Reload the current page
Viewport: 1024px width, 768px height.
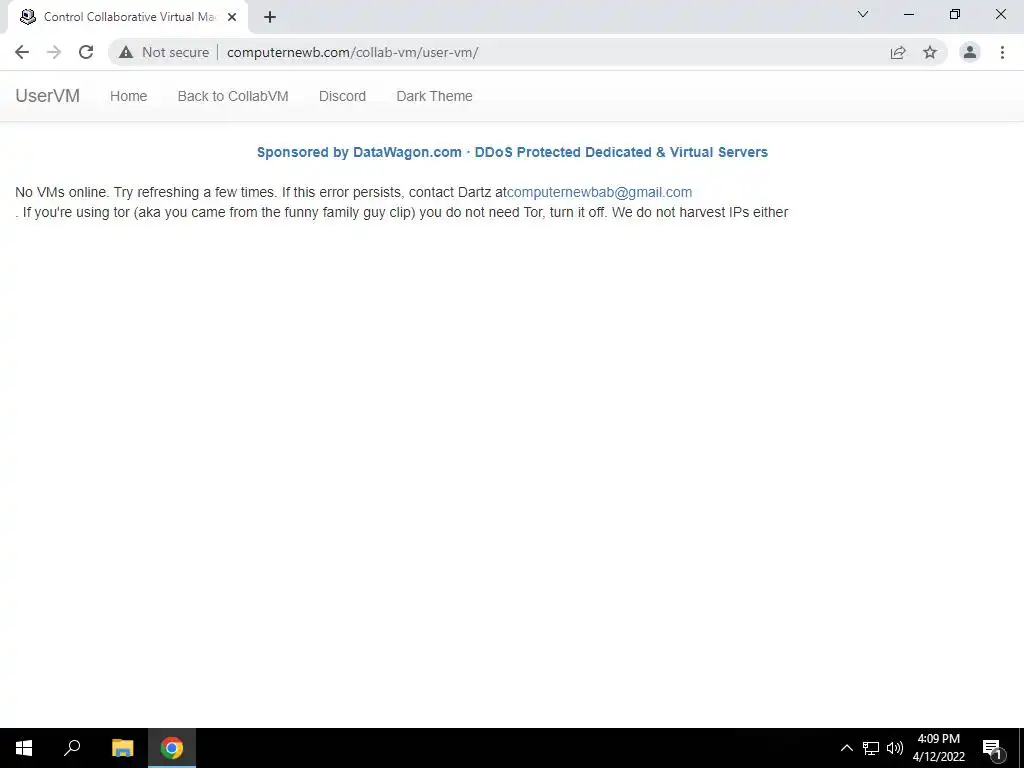pos(86,52)
